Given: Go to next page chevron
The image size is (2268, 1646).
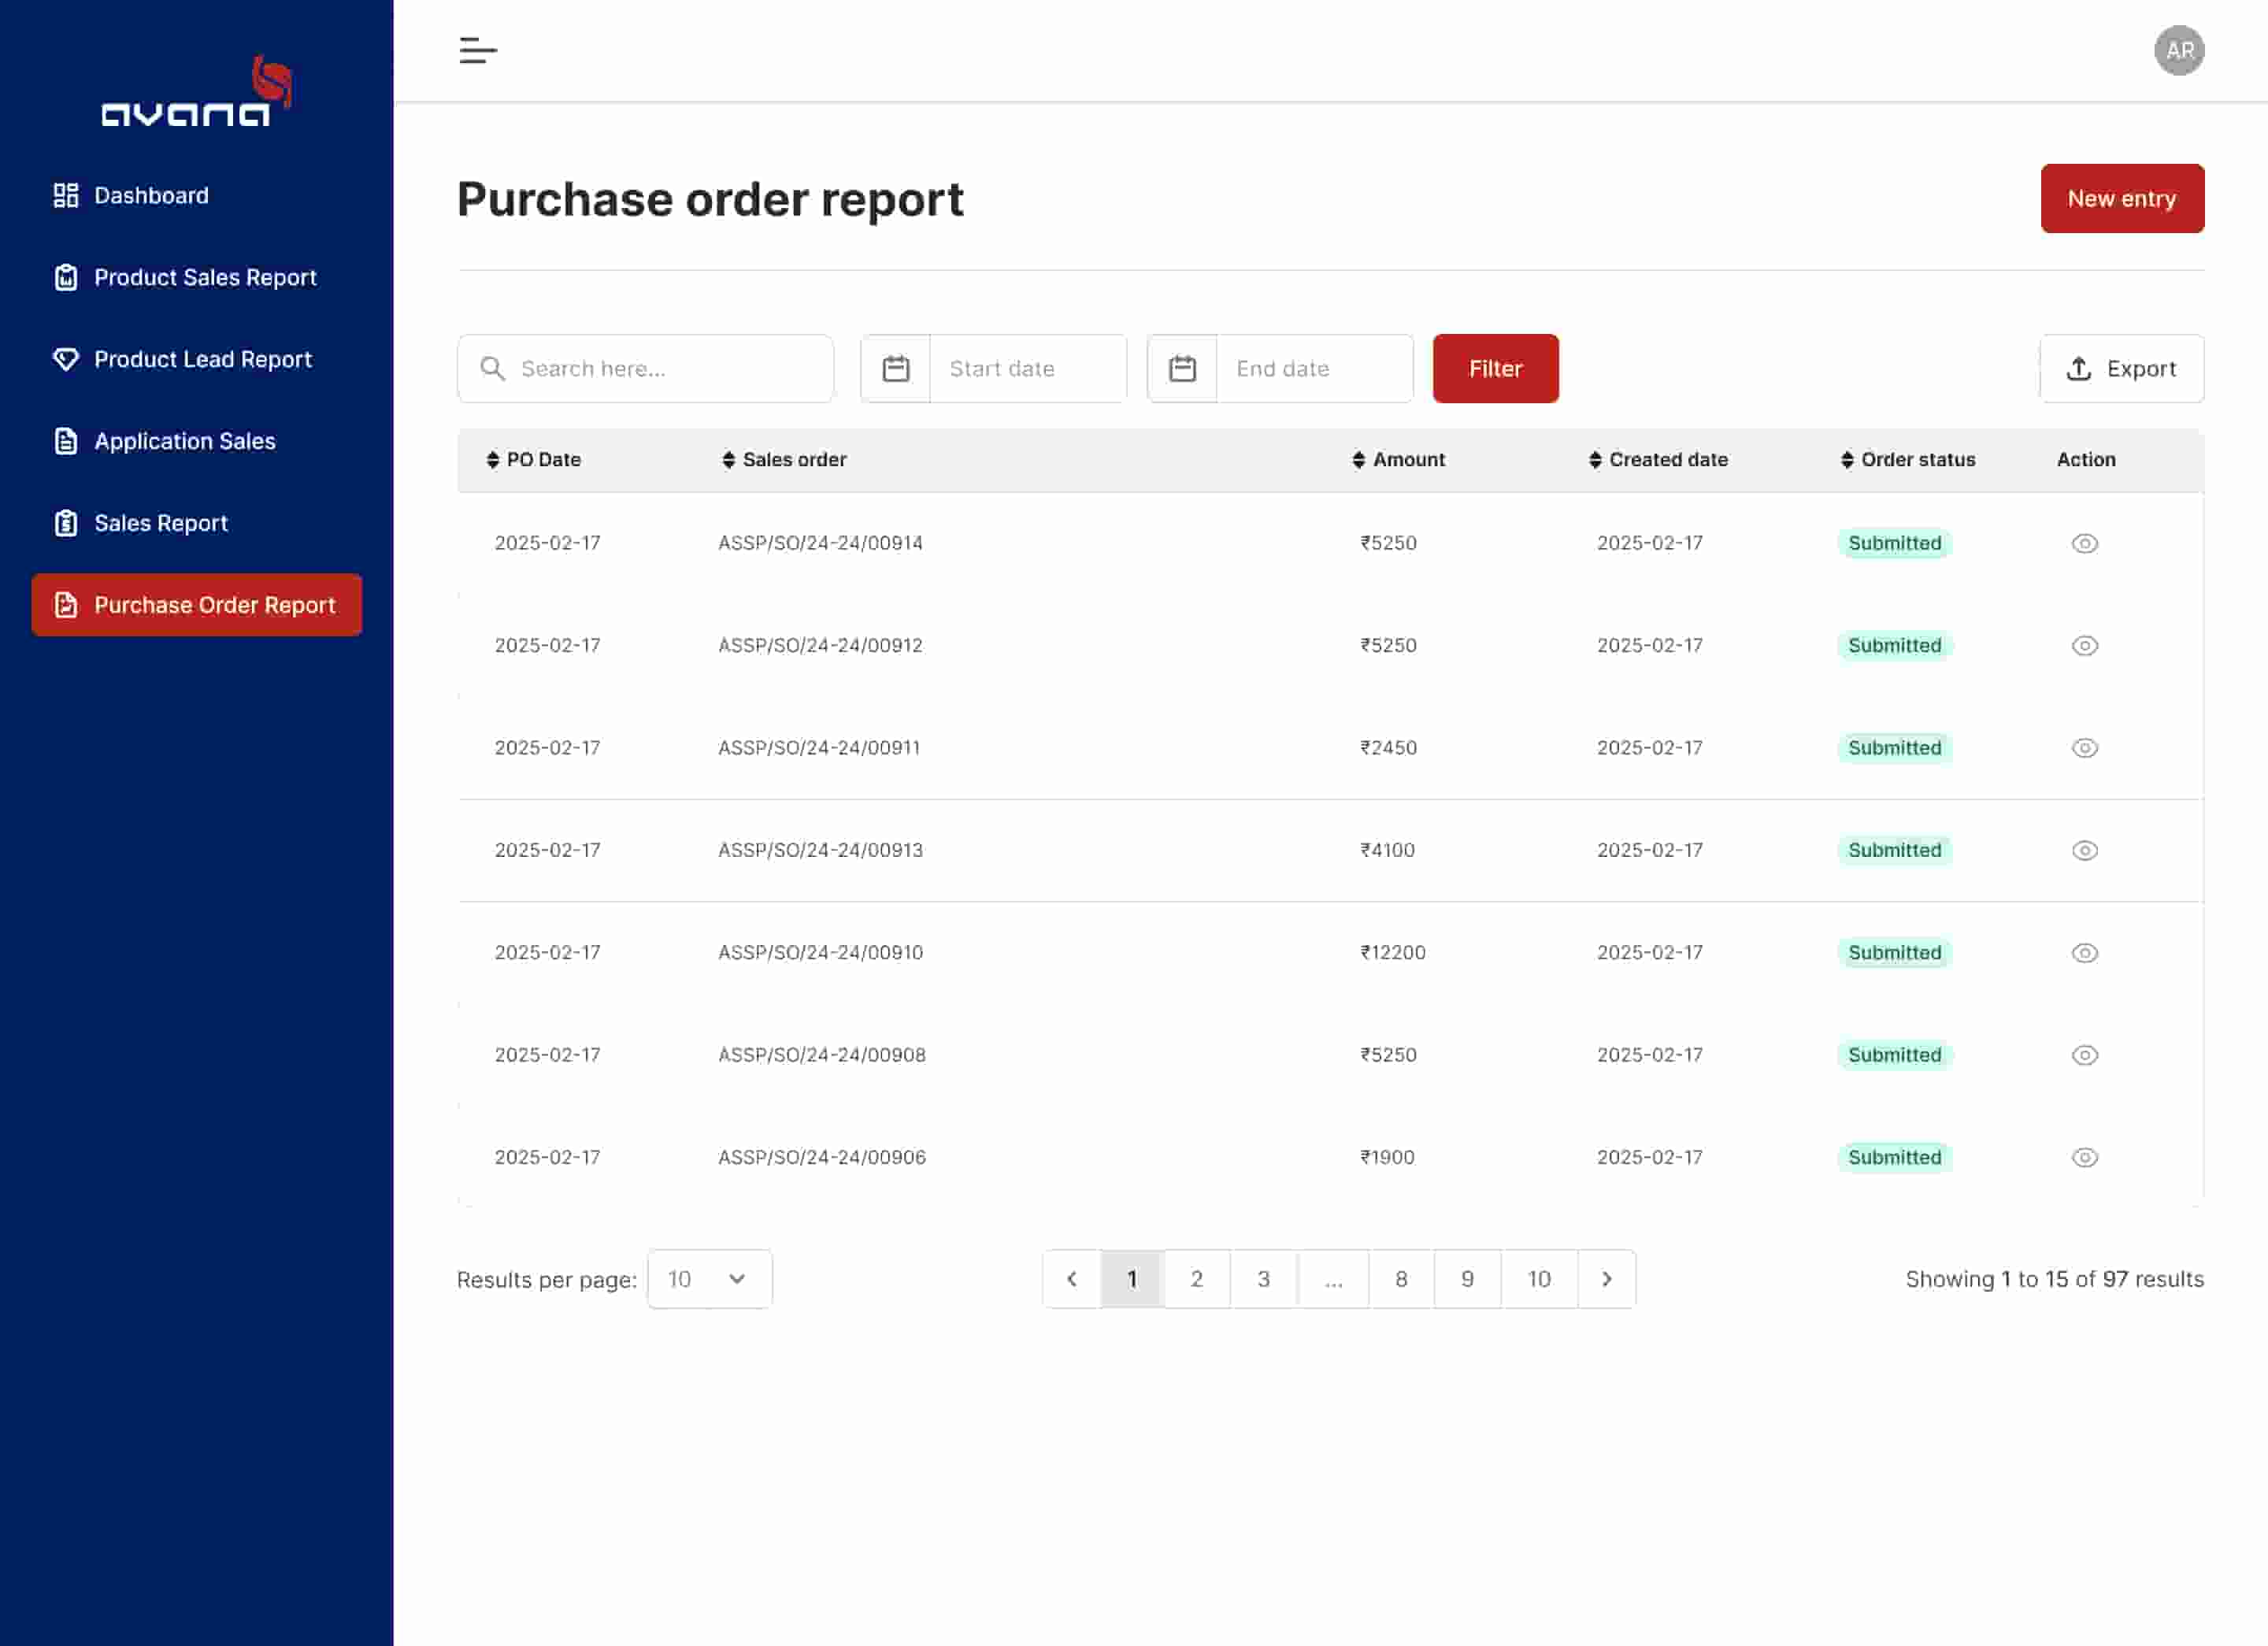Looking at the screenshot, I should [1606, 1279].
